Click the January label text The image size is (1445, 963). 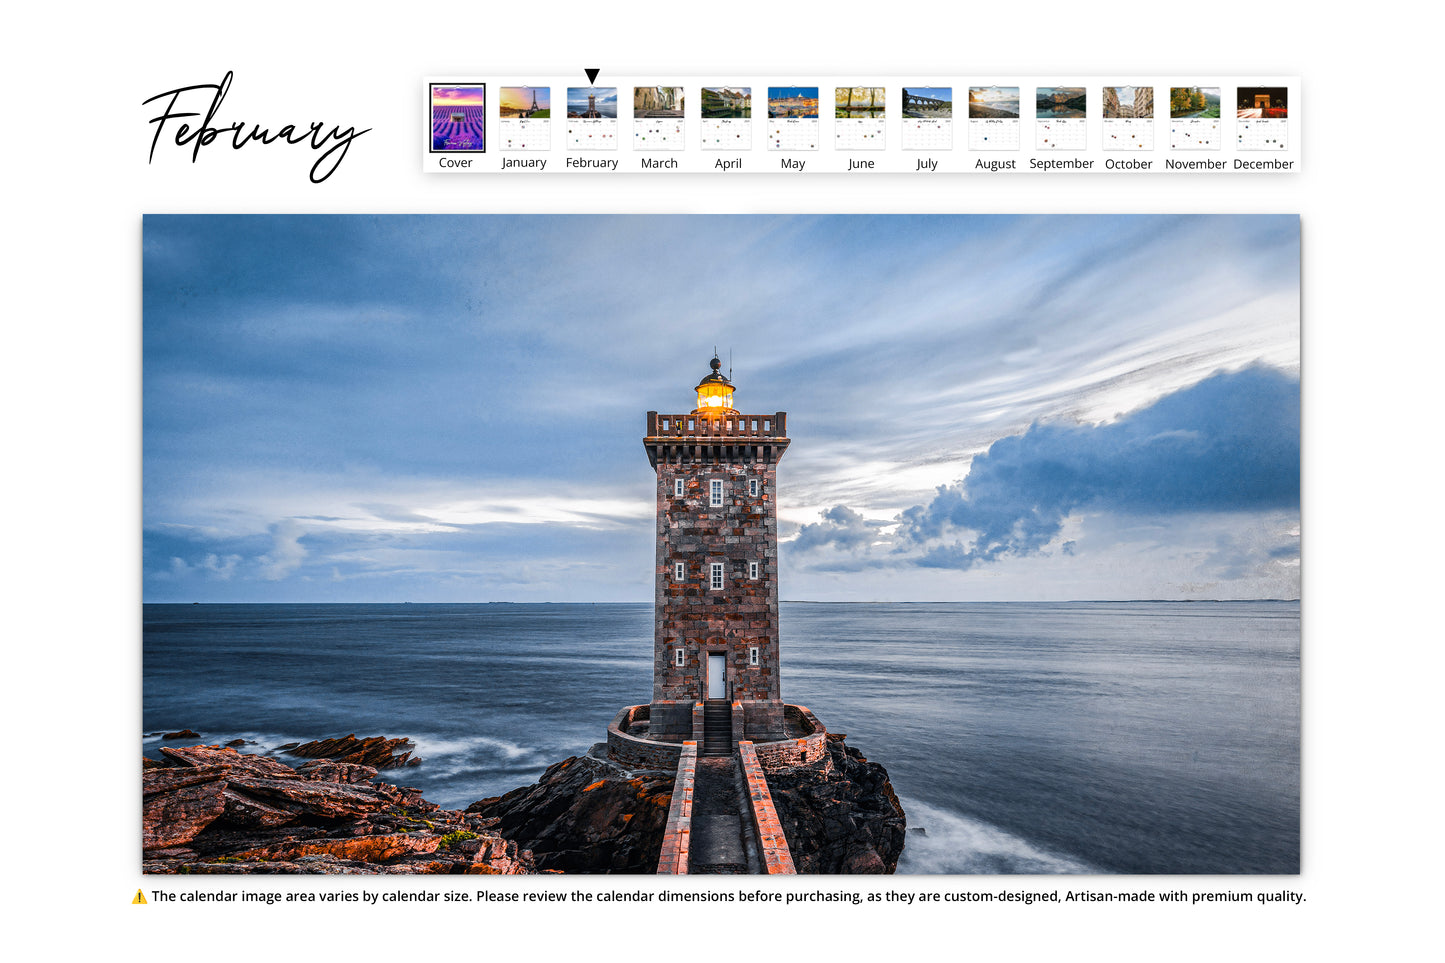click(x=524, y=163)
